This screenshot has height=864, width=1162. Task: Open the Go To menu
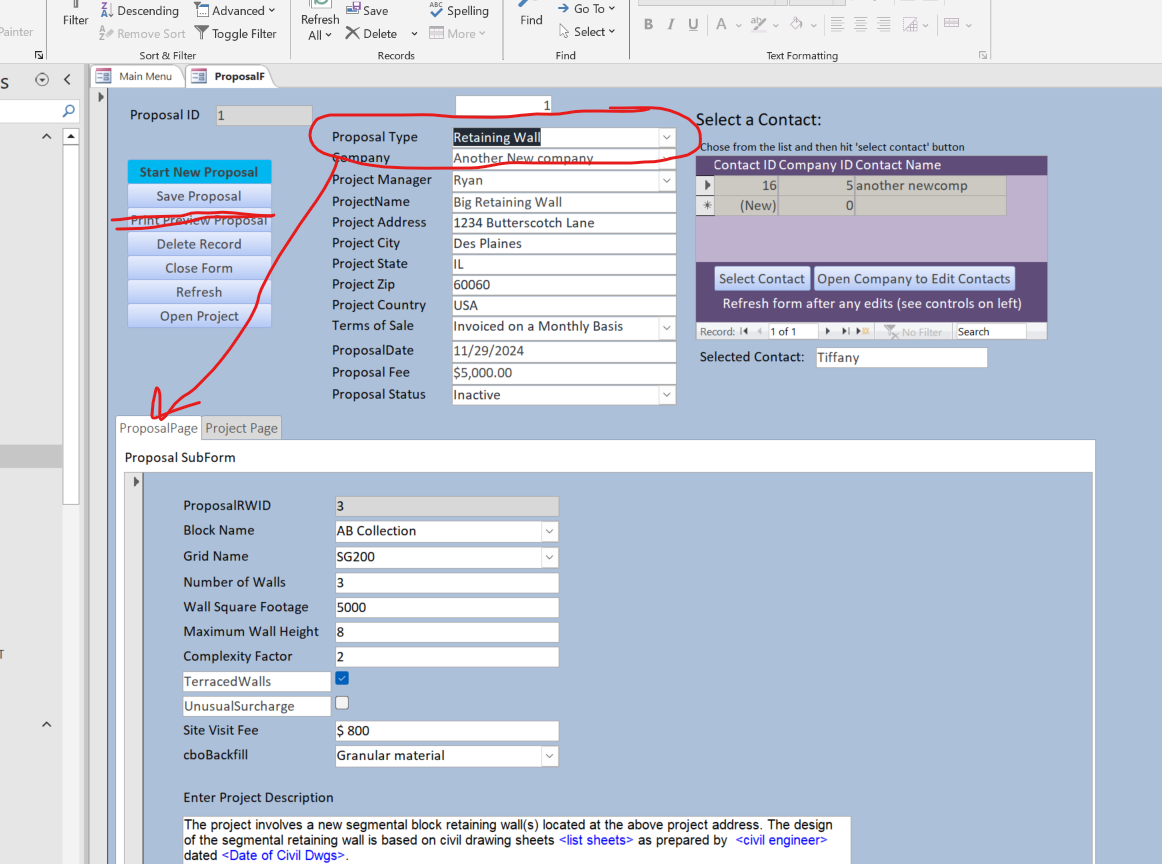pyautogui.click(x=586, y=8)
